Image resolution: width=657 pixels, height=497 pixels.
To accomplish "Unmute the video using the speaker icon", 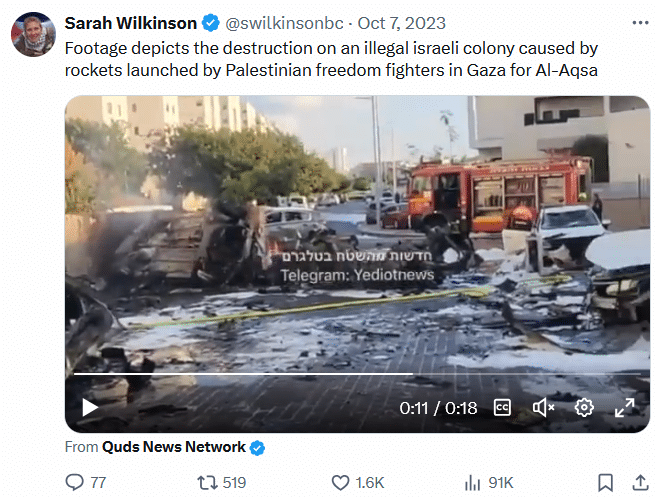I will [543, 407].
